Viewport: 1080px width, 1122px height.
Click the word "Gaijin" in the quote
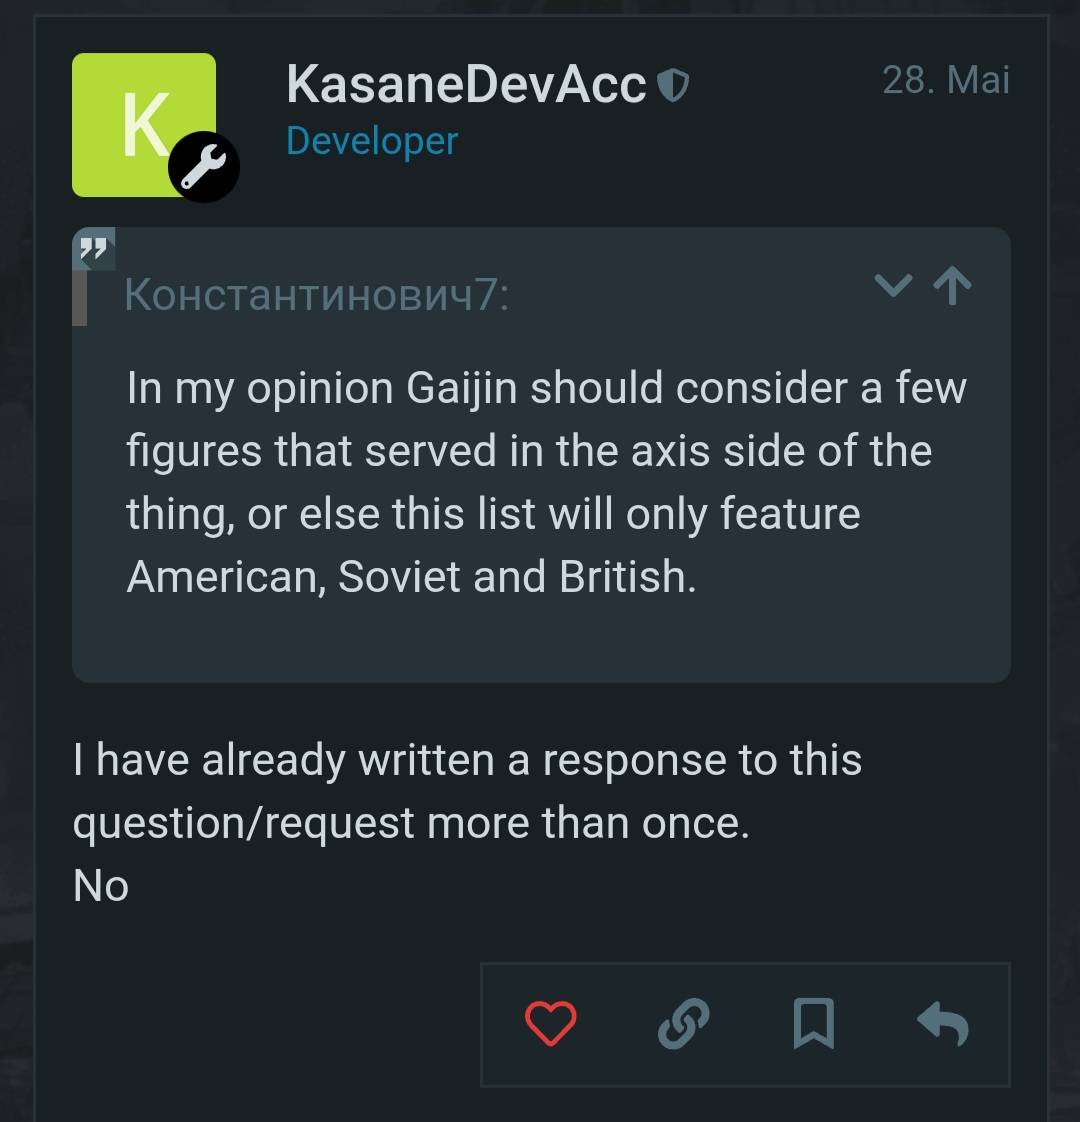pos(462,388)
